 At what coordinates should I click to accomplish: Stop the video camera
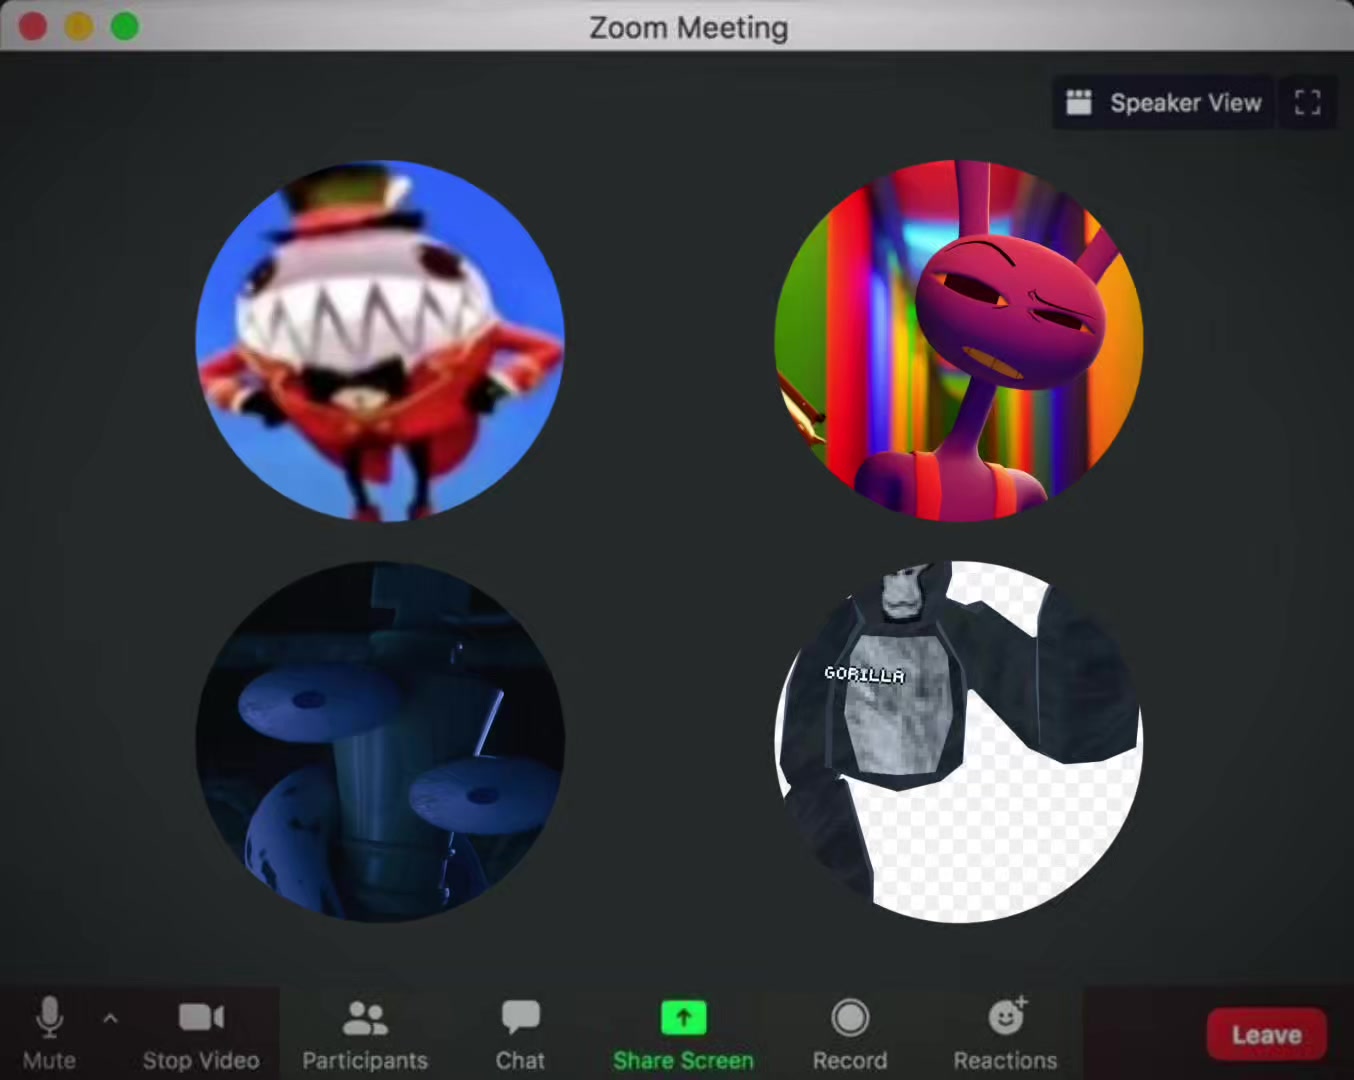(201, 1033)
